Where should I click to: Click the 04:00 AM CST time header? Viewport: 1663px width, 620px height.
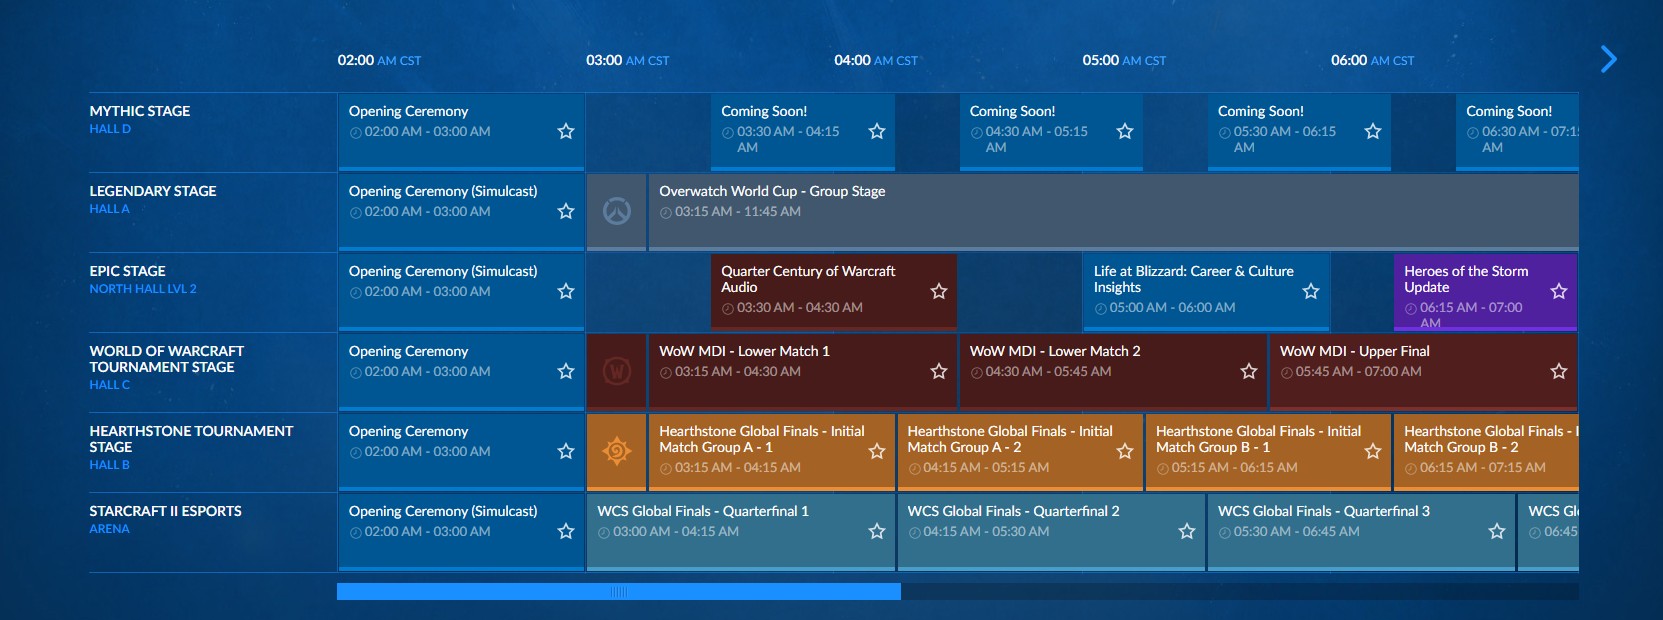(876, 60)
